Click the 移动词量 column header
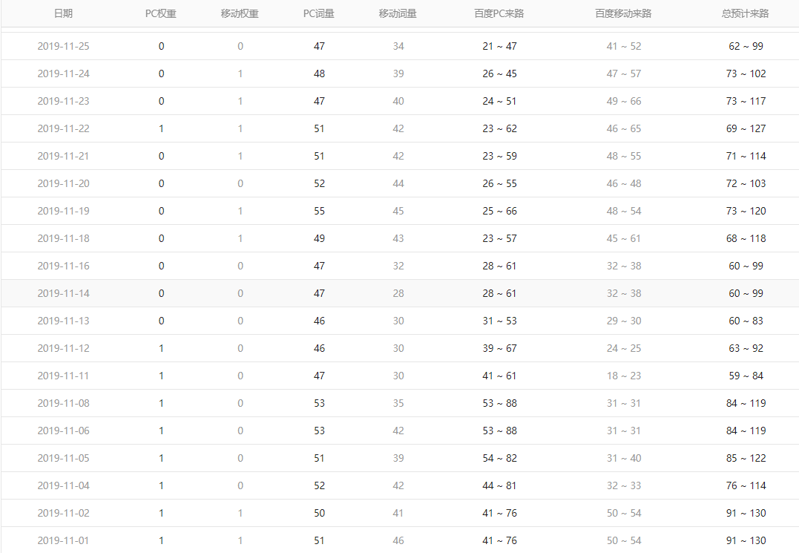Viewport: 799px width, 553px height. pyautogui.click(x=397, y=14)
